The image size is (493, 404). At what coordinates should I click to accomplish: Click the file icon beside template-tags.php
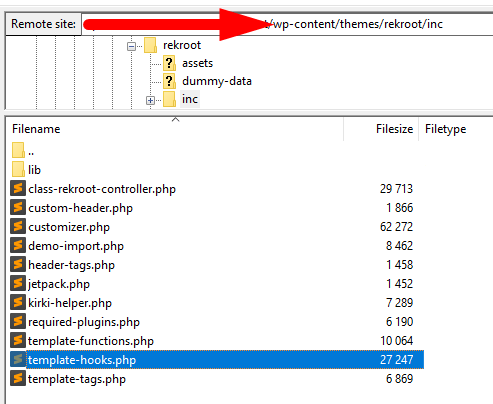[x=18, y=378]
